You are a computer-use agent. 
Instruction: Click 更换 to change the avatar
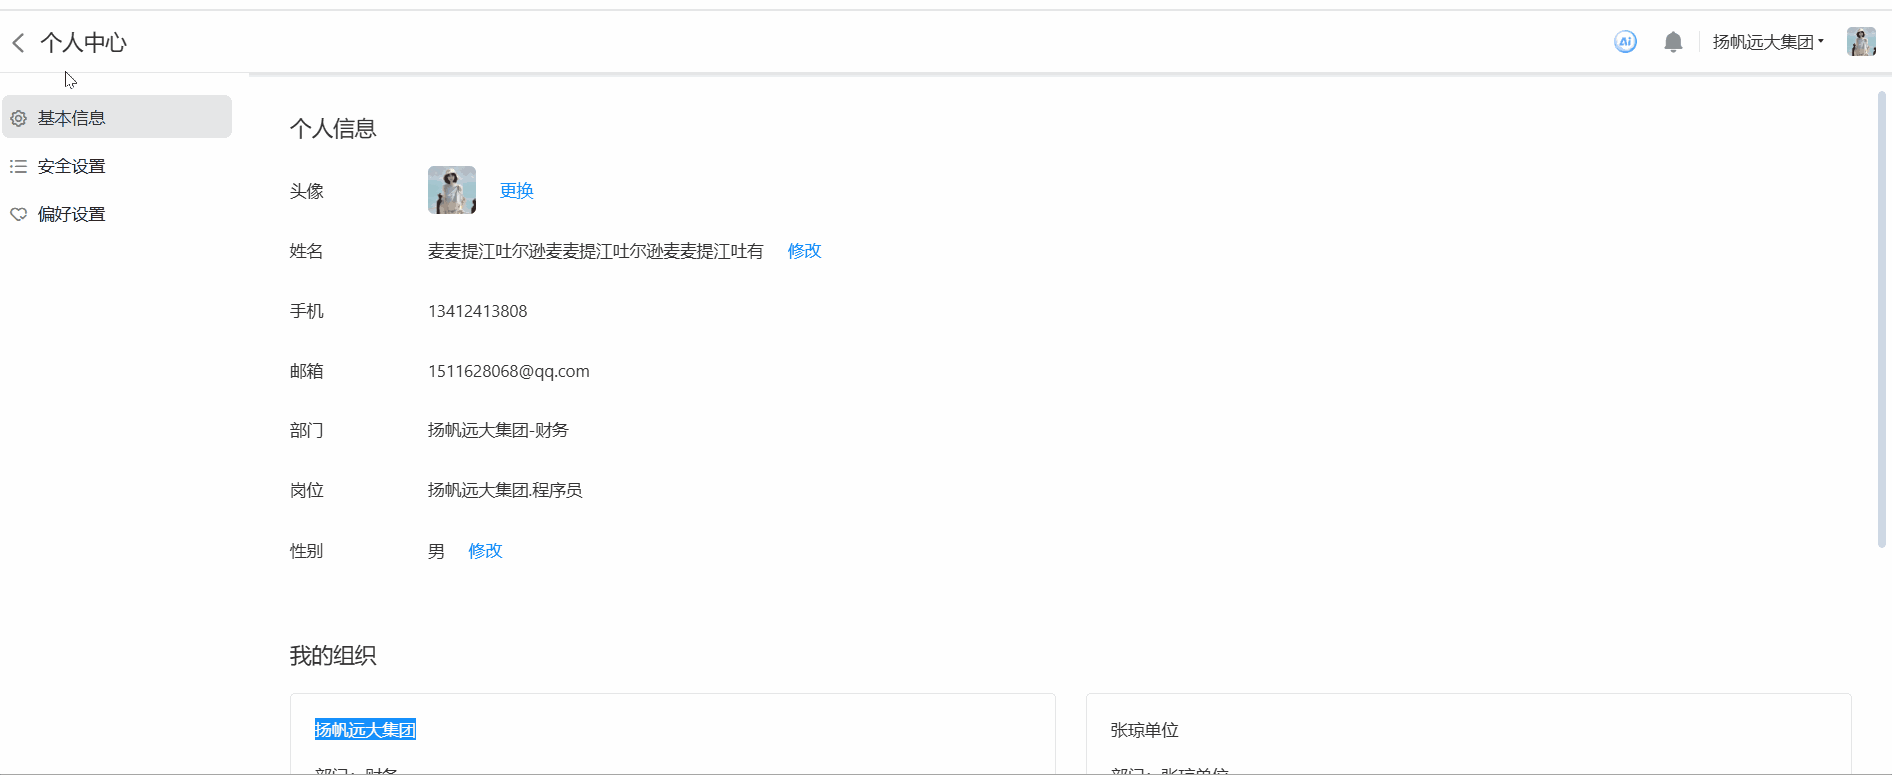click(516, 191)
